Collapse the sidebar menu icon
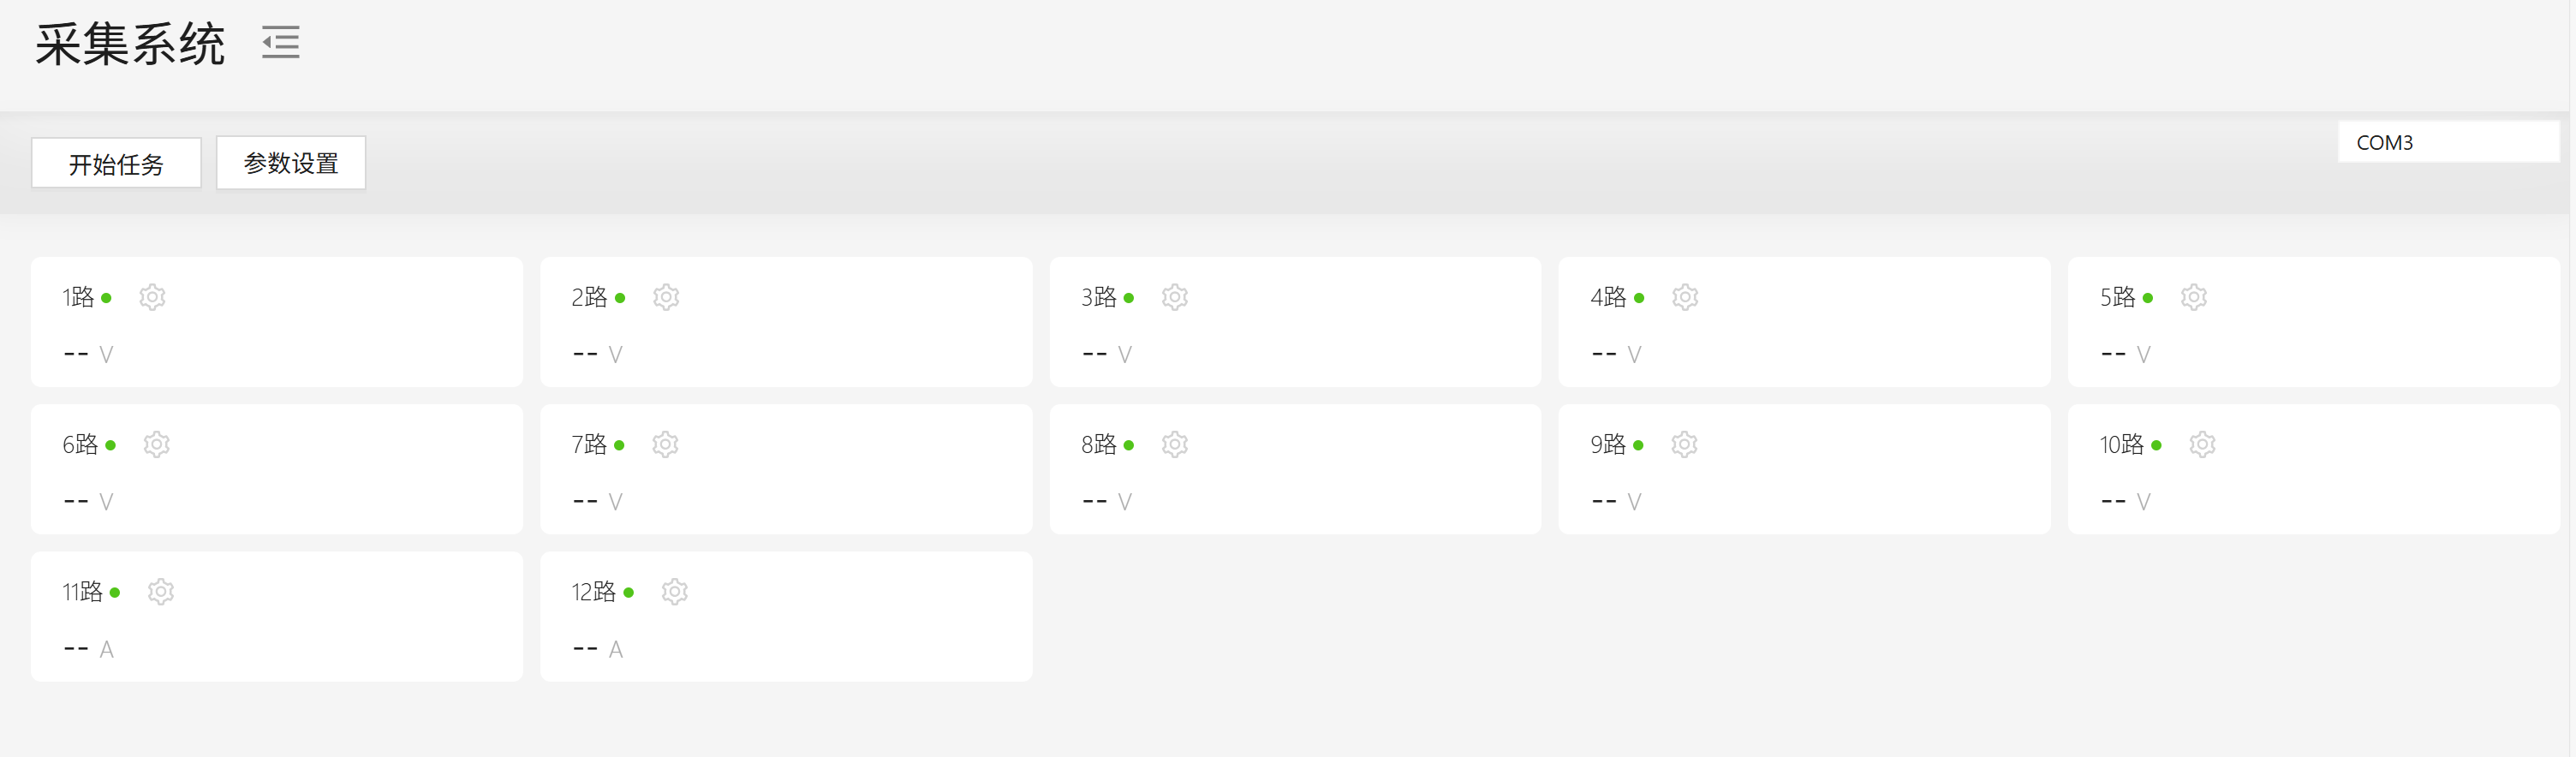 pyautogui.click(x=281, y=43)
